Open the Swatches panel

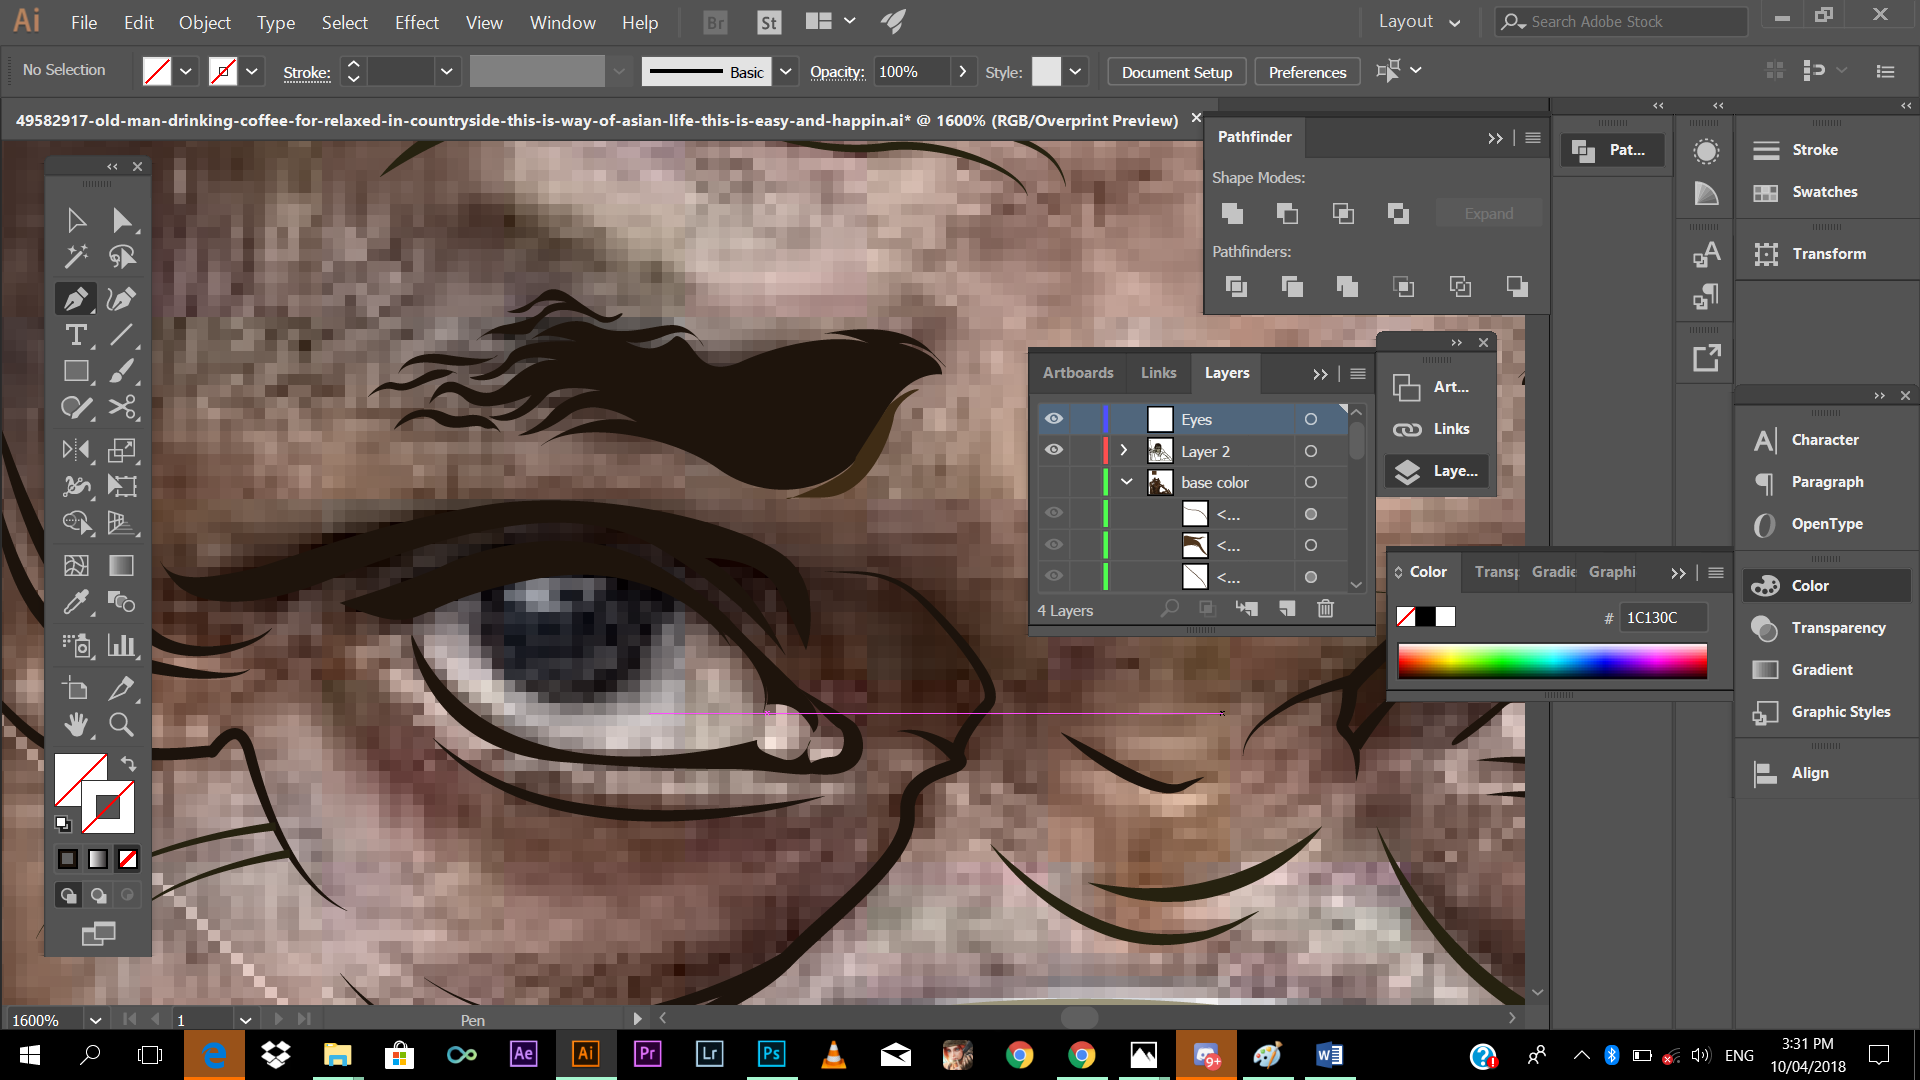1825,192
